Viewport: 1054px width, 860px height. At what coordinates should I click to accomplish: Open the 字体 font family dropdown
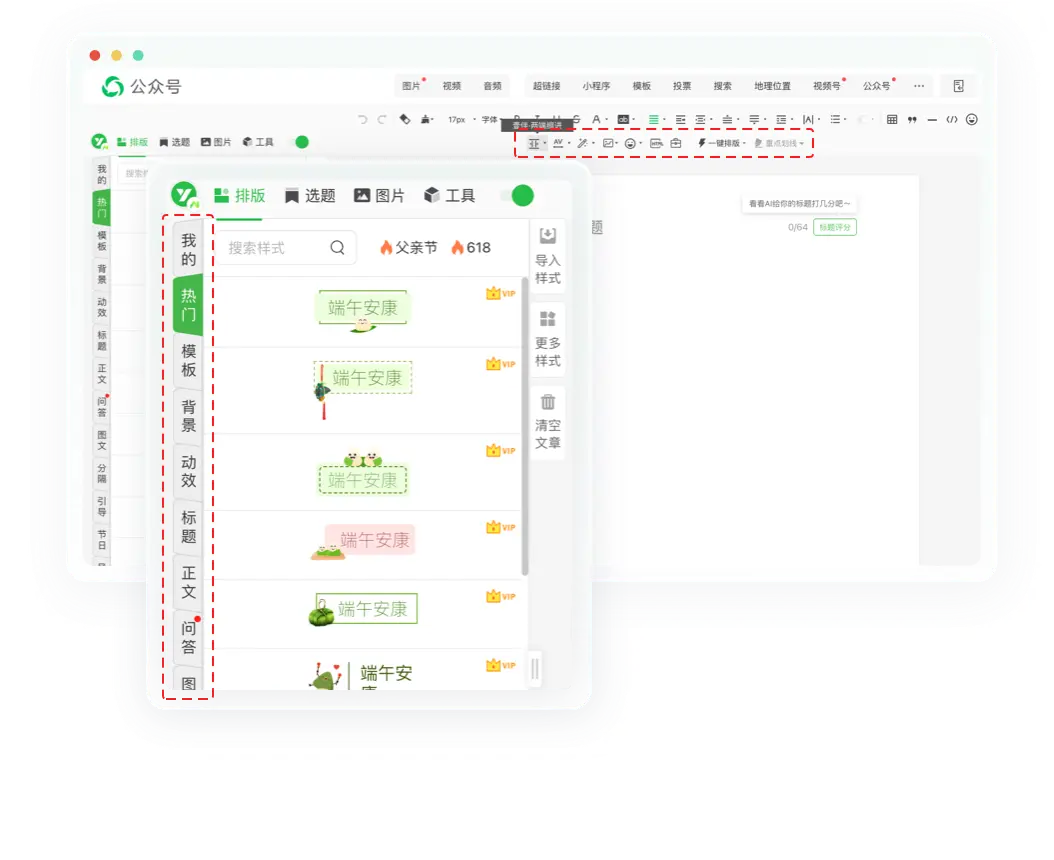(490, 120)
